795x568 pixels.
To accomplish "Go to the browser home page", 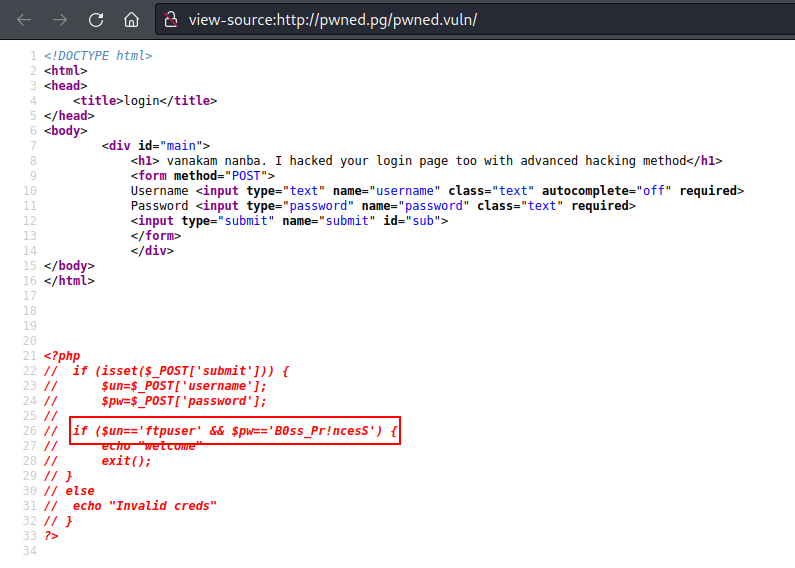I will pos(131,19).
